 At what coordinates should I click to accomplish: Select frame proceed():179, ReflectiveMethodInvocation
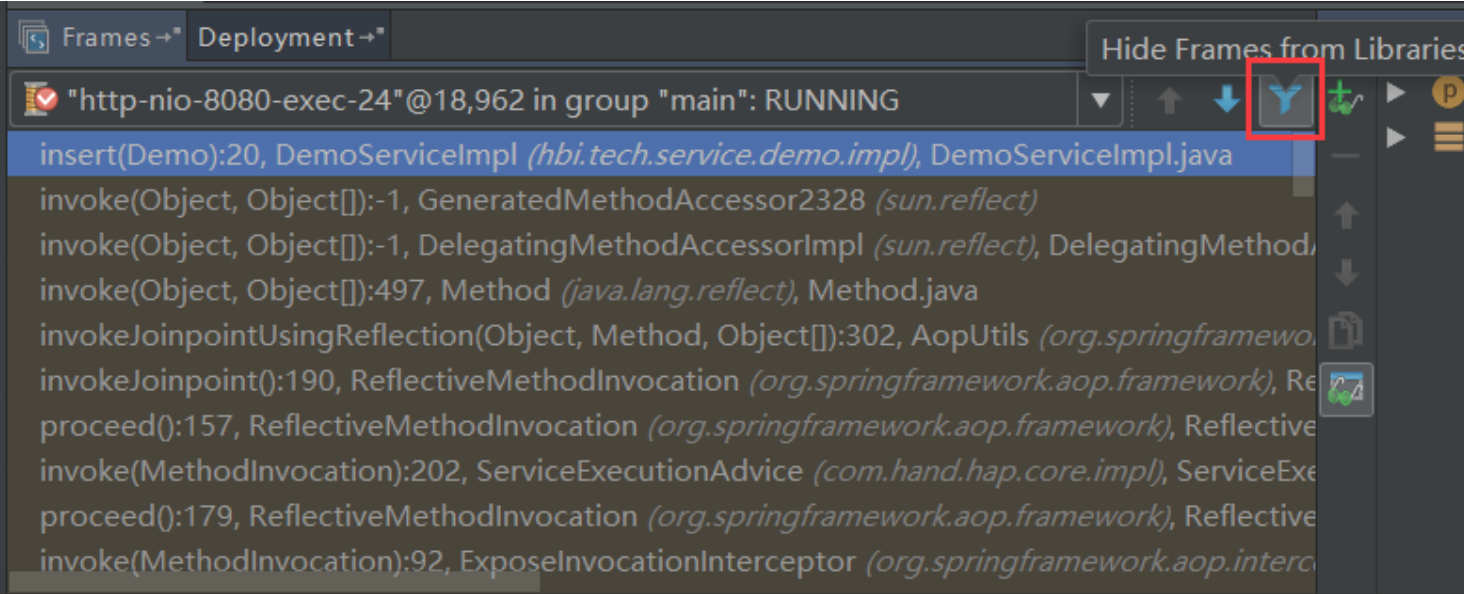[660, 515]
